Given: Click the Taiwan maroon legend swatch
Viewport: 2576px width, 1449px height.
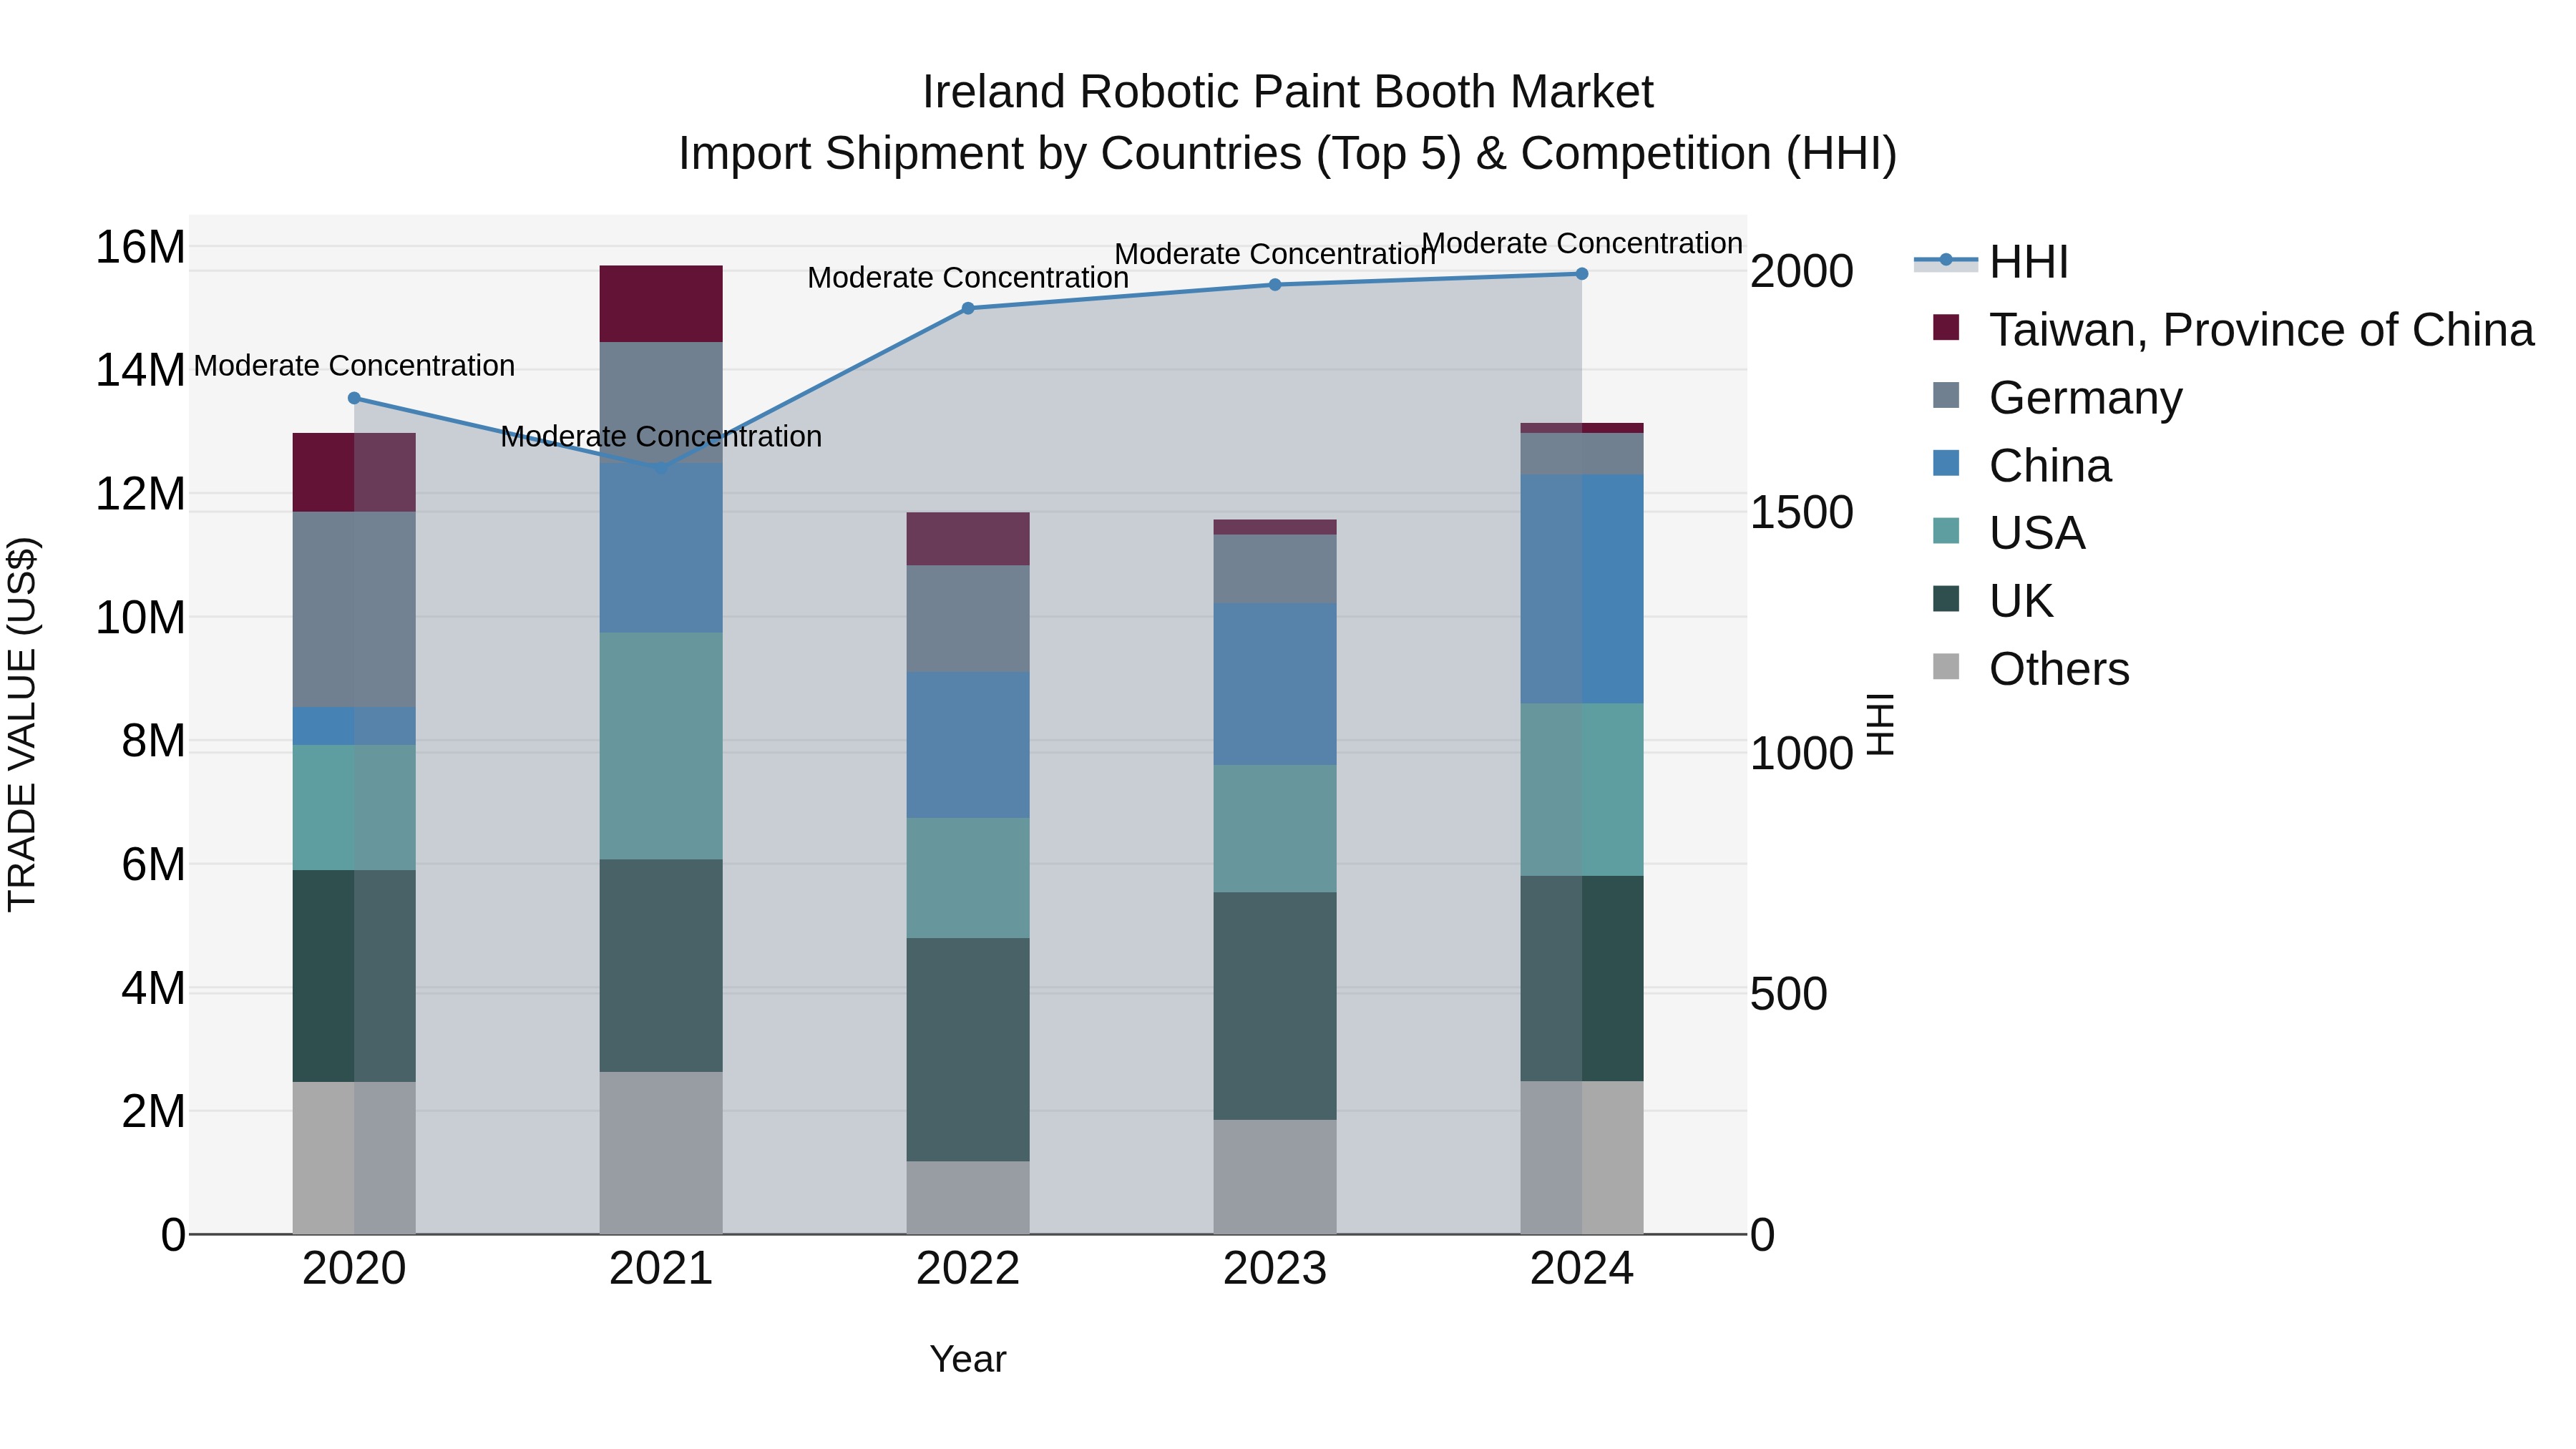Looking at the screenshot, I should (1946, 327).
